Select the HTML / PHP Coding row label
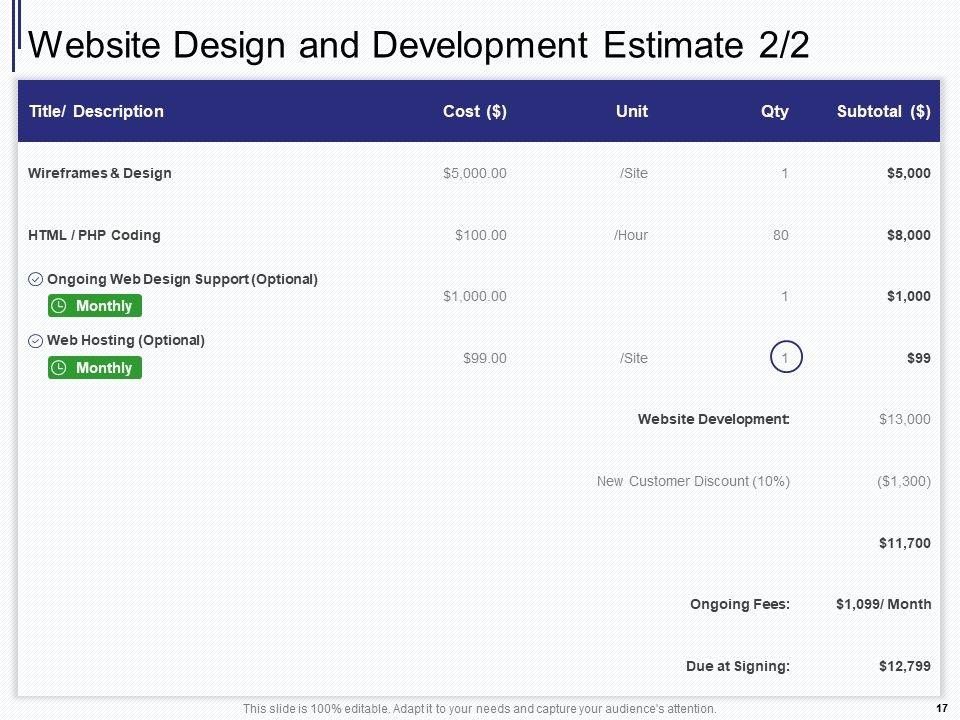The width and height of the screenshot is (960, 720). [x=94, y=235]
